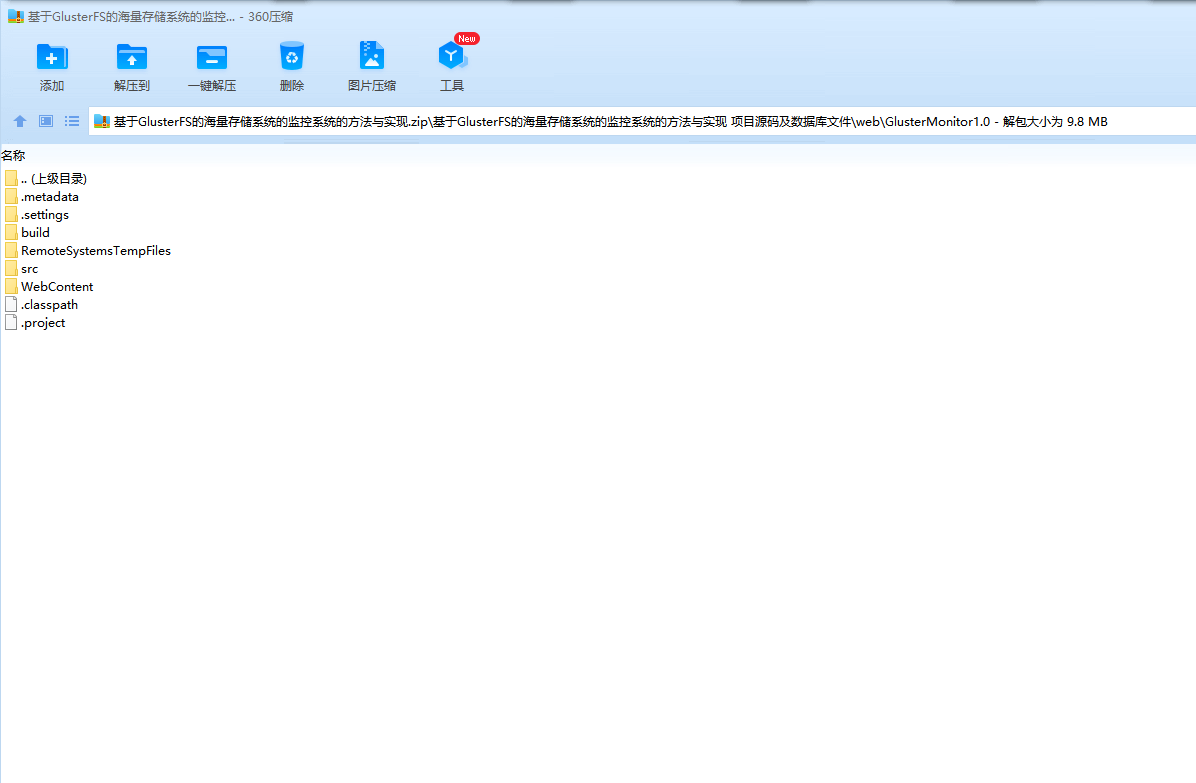
Task: Select the WebContent folder
Action: tap(49, 287)
